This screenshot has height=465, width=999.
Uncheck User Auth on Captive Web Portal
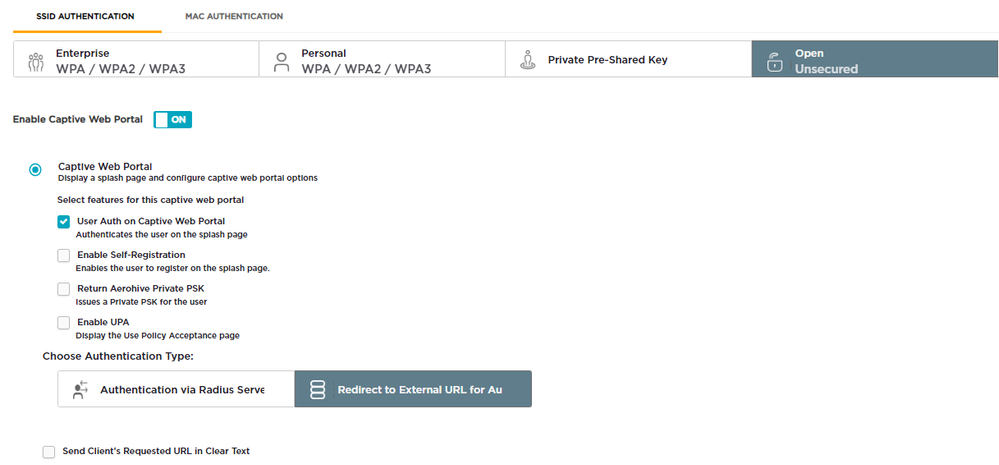coord(64,222)
